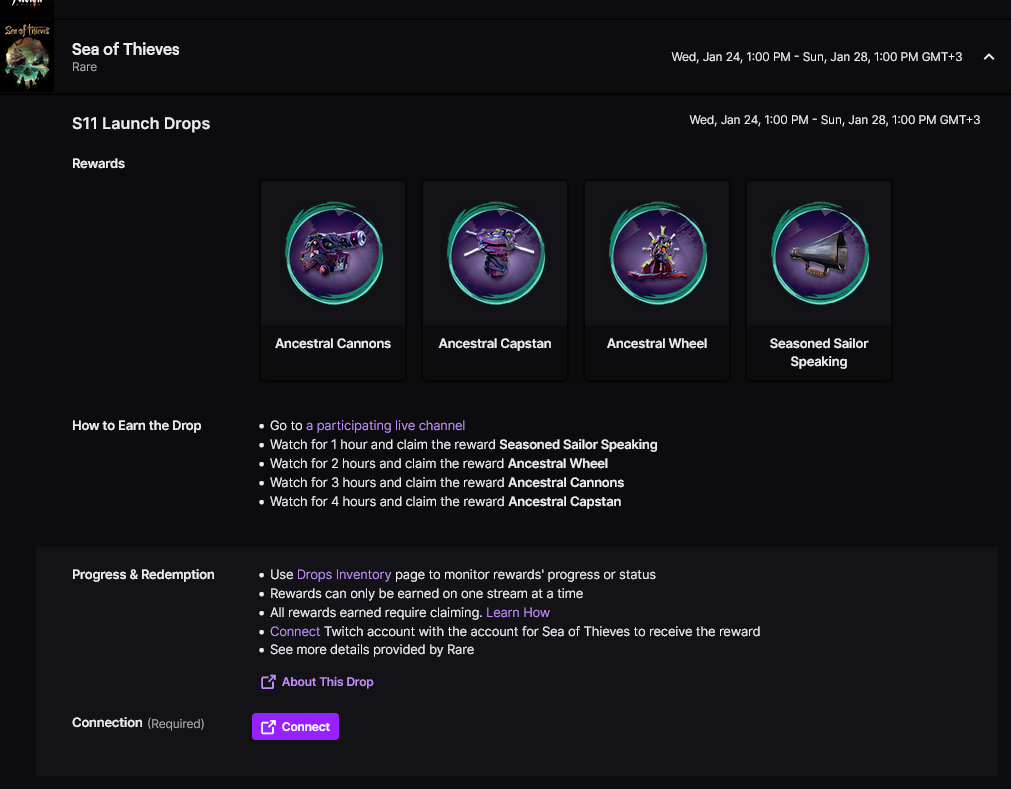Select the Seasoned Sailor Speaking megaphone icon

point(820,253)
